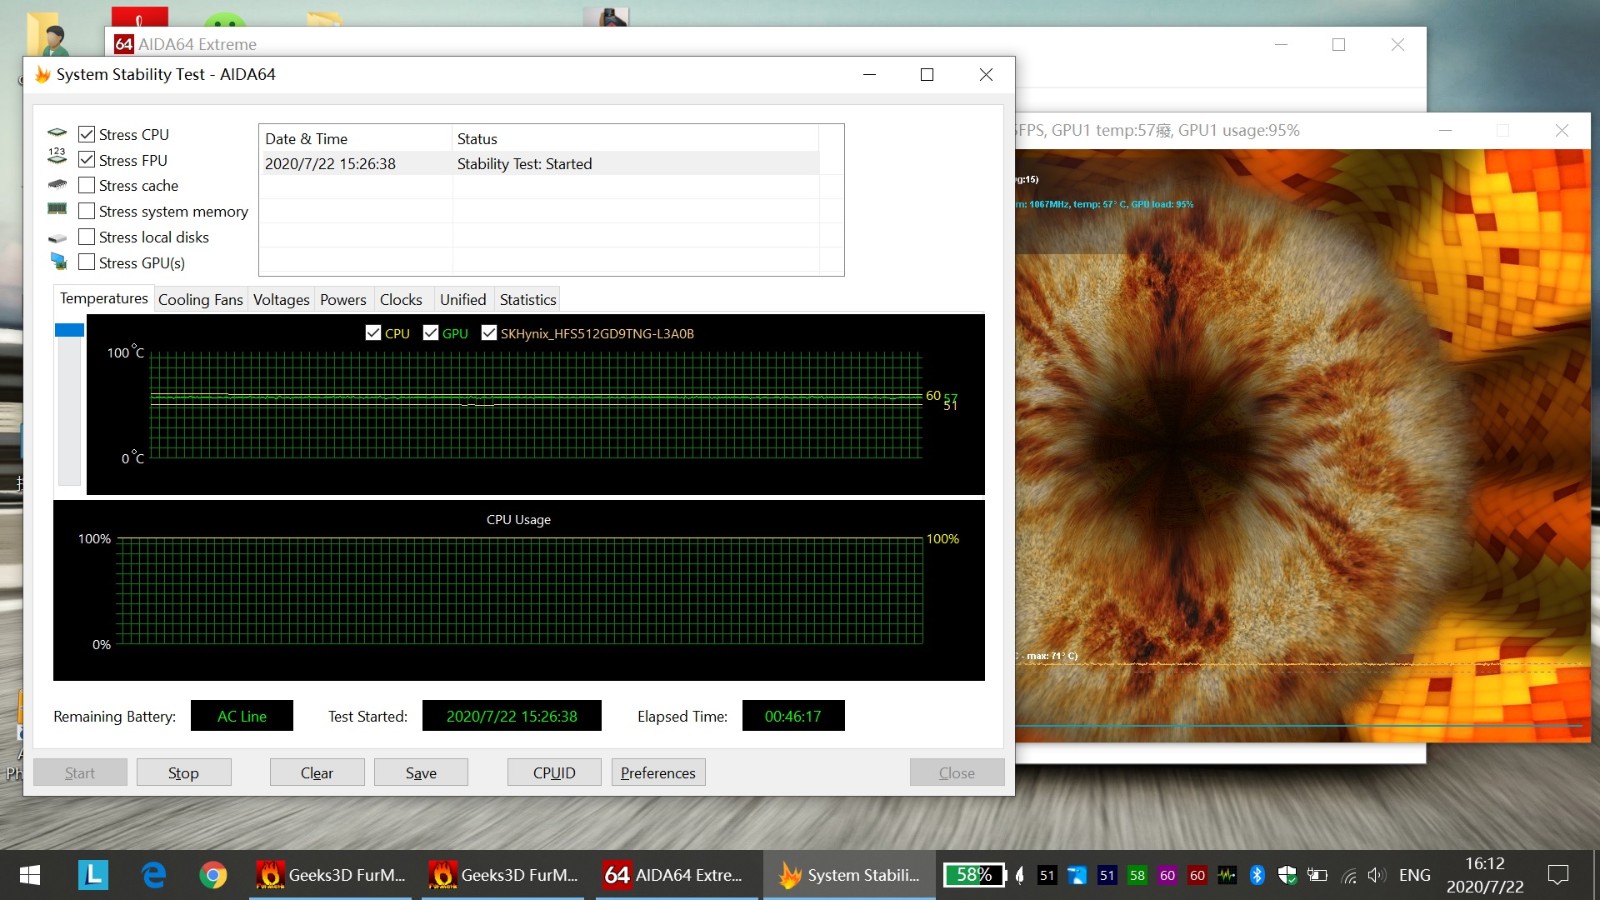Click the blue slider handle beside temperature graph

click(x=69, y=330)
